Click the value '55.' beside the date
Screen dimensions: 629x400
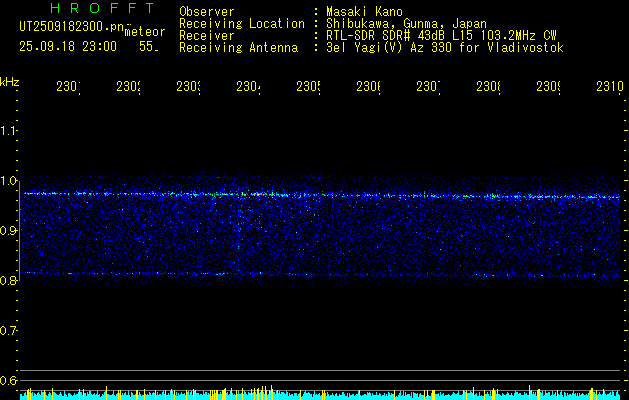(x=149, y=47)
